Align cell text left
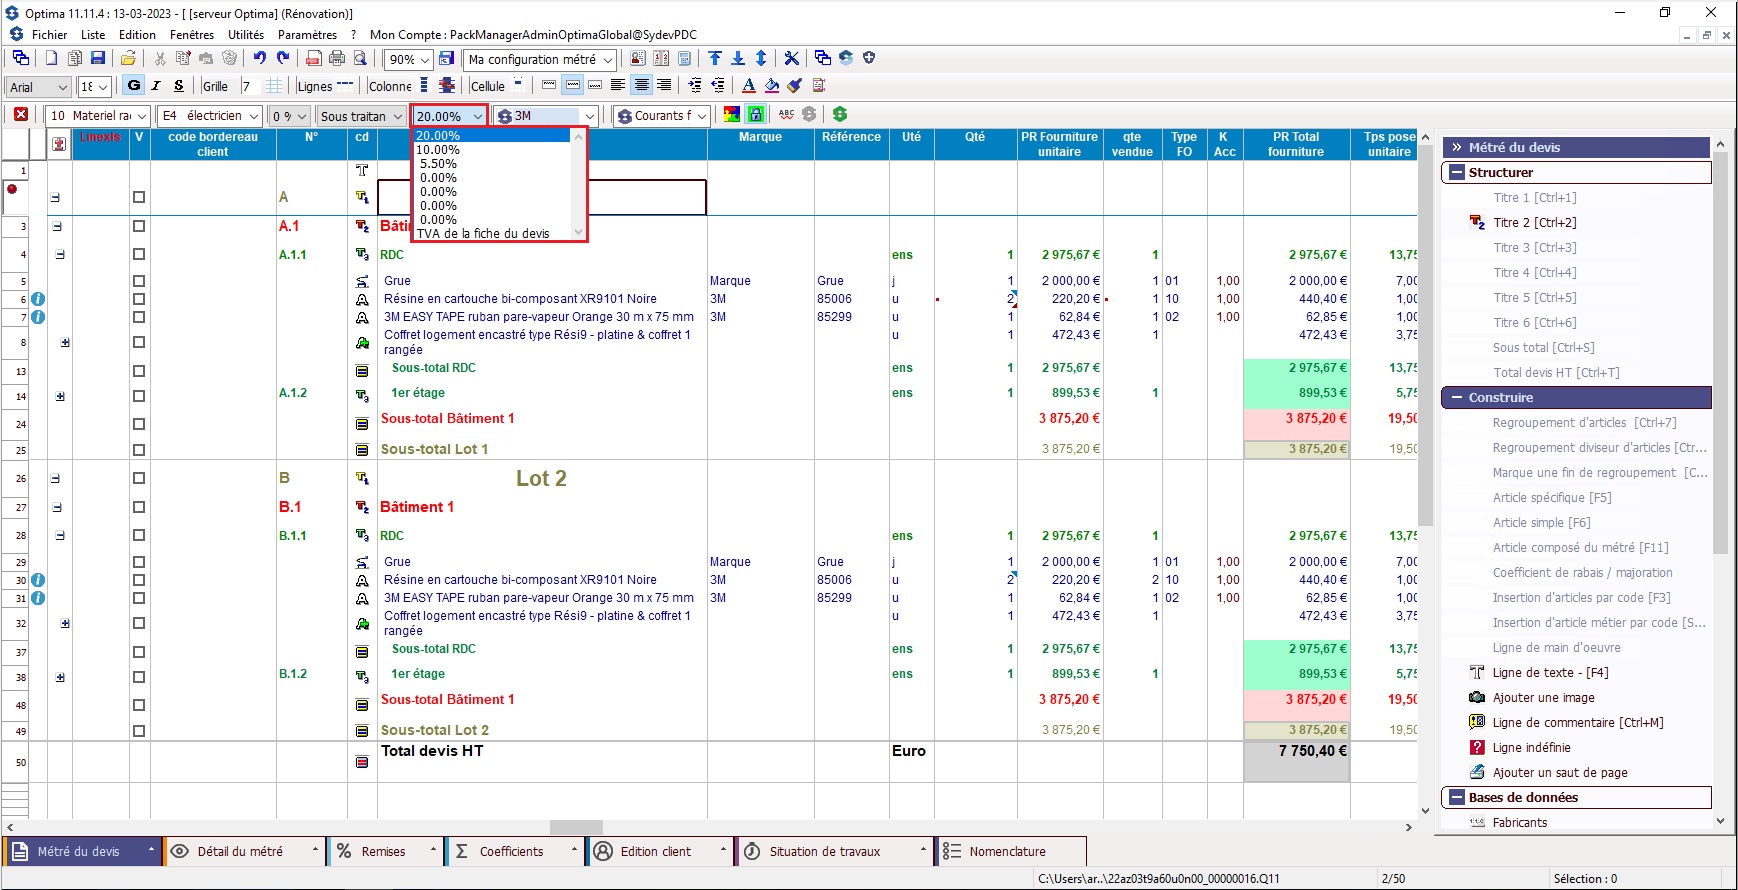Image resolution: width=1738 pixels, height=890 pixels. pyautogui.click(x=618, y=86)
